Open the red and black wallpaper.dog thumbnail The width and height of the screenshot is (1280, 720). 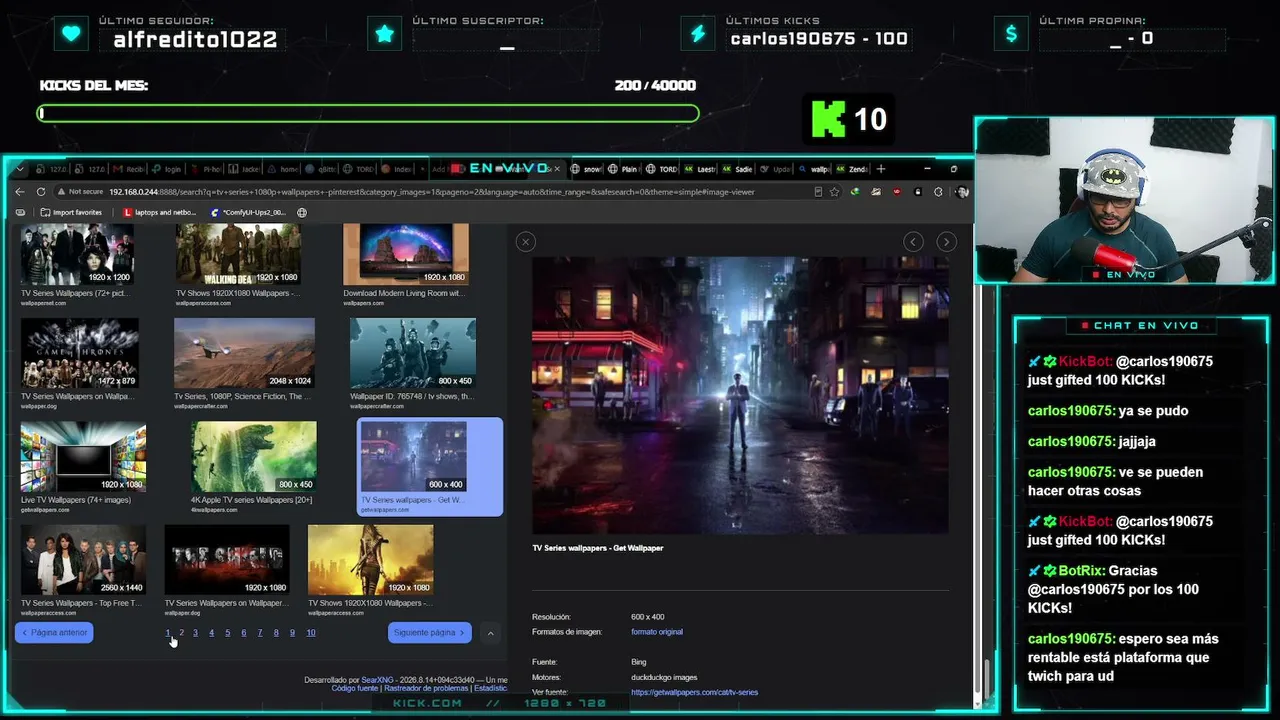click(x=227, y=560)
